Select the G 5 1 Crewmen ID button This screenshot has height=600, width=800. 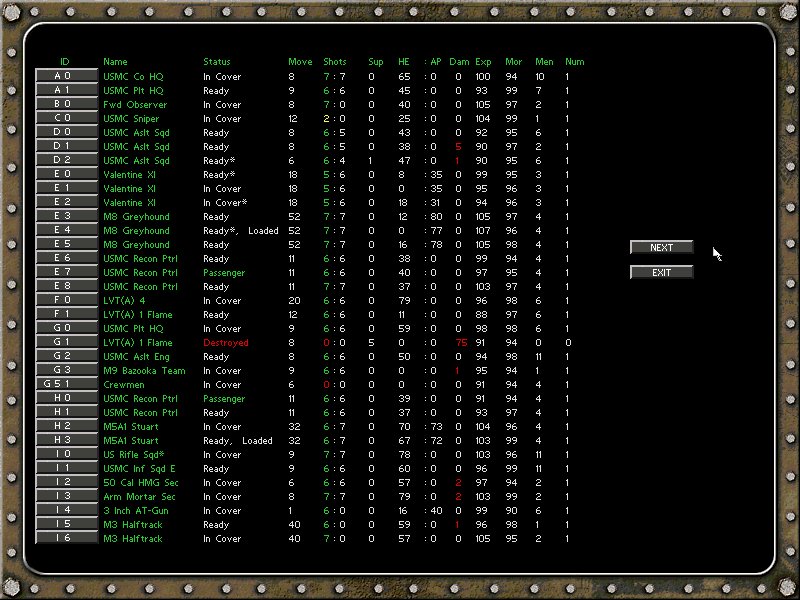pos(66,385)
